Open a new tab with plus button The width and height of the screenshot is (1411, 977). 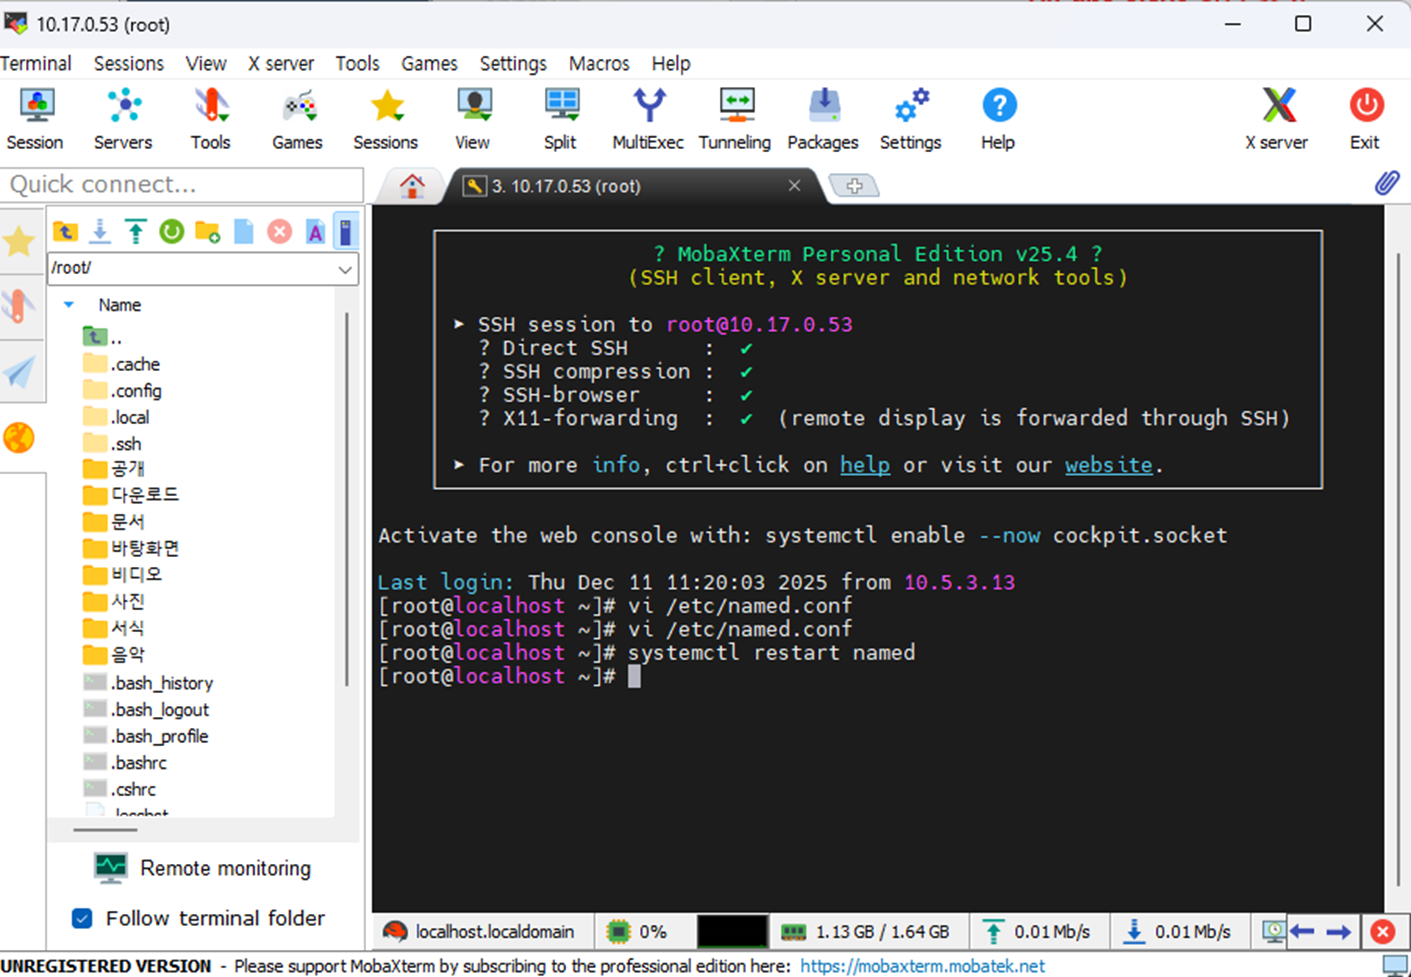pyautogui.click(x=854, y=186)
